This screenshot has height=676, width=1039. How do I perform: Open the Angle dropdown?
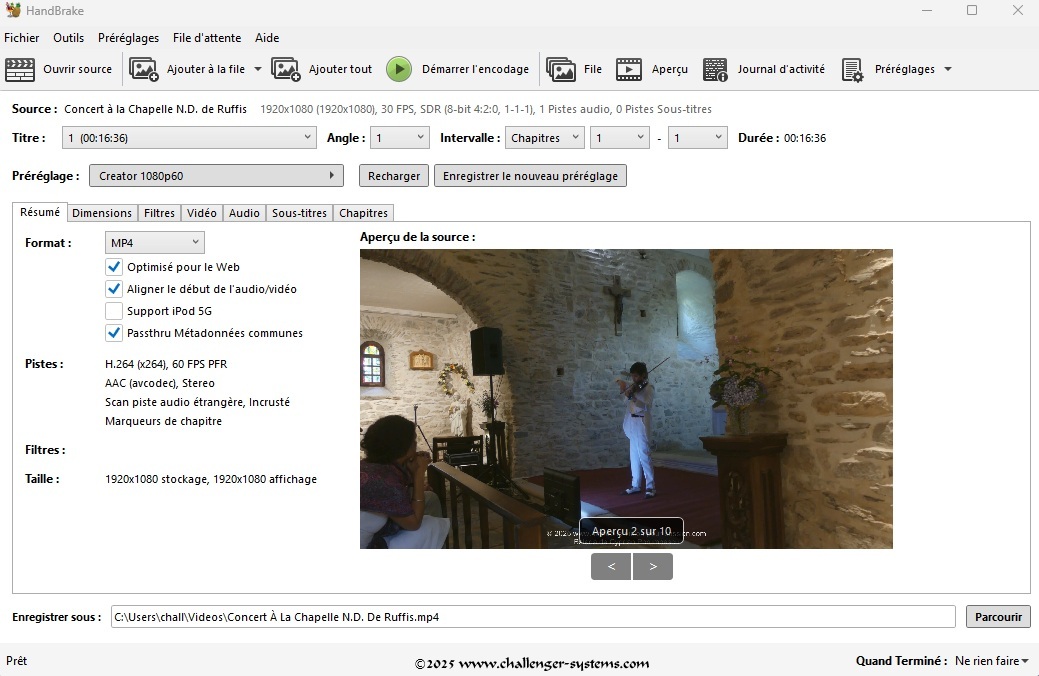pyautogui.click(x=400, y=138)
